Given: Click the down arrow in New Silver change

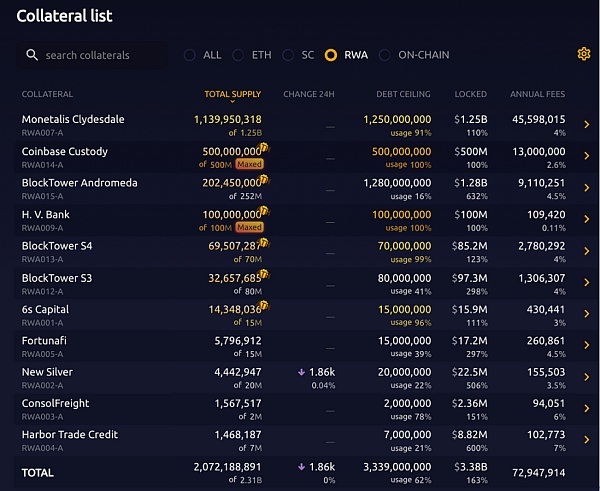Looking at the screenshot, I should click(302, 372).
